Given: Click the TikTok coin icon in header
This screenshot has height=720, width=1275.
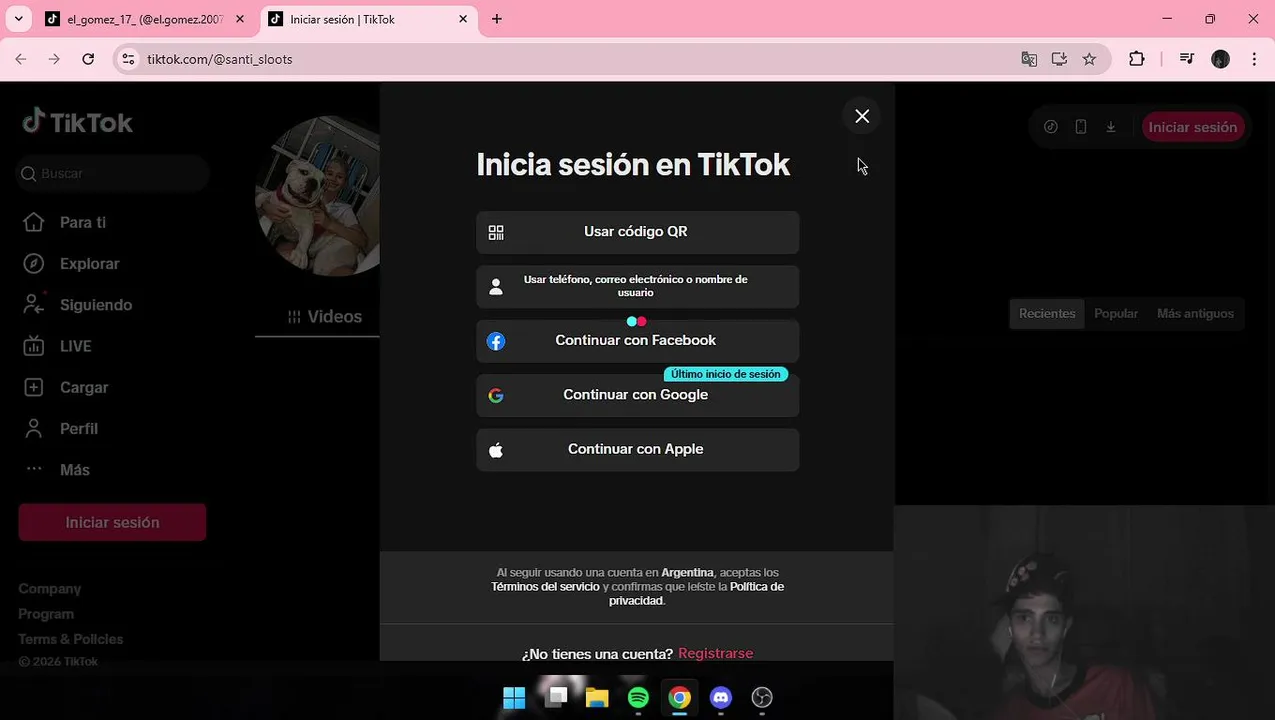Looking at the screenshot, I should [1051, 127].
